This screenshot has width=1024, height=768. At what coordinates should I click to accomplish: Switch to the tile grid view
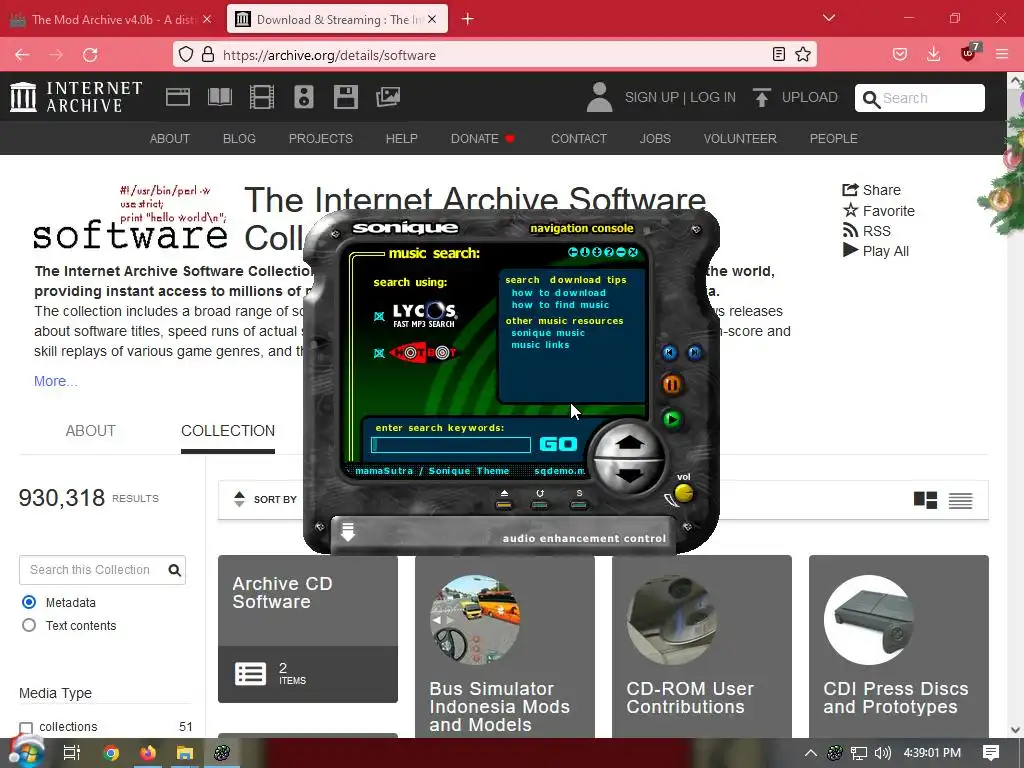point(925,500)
